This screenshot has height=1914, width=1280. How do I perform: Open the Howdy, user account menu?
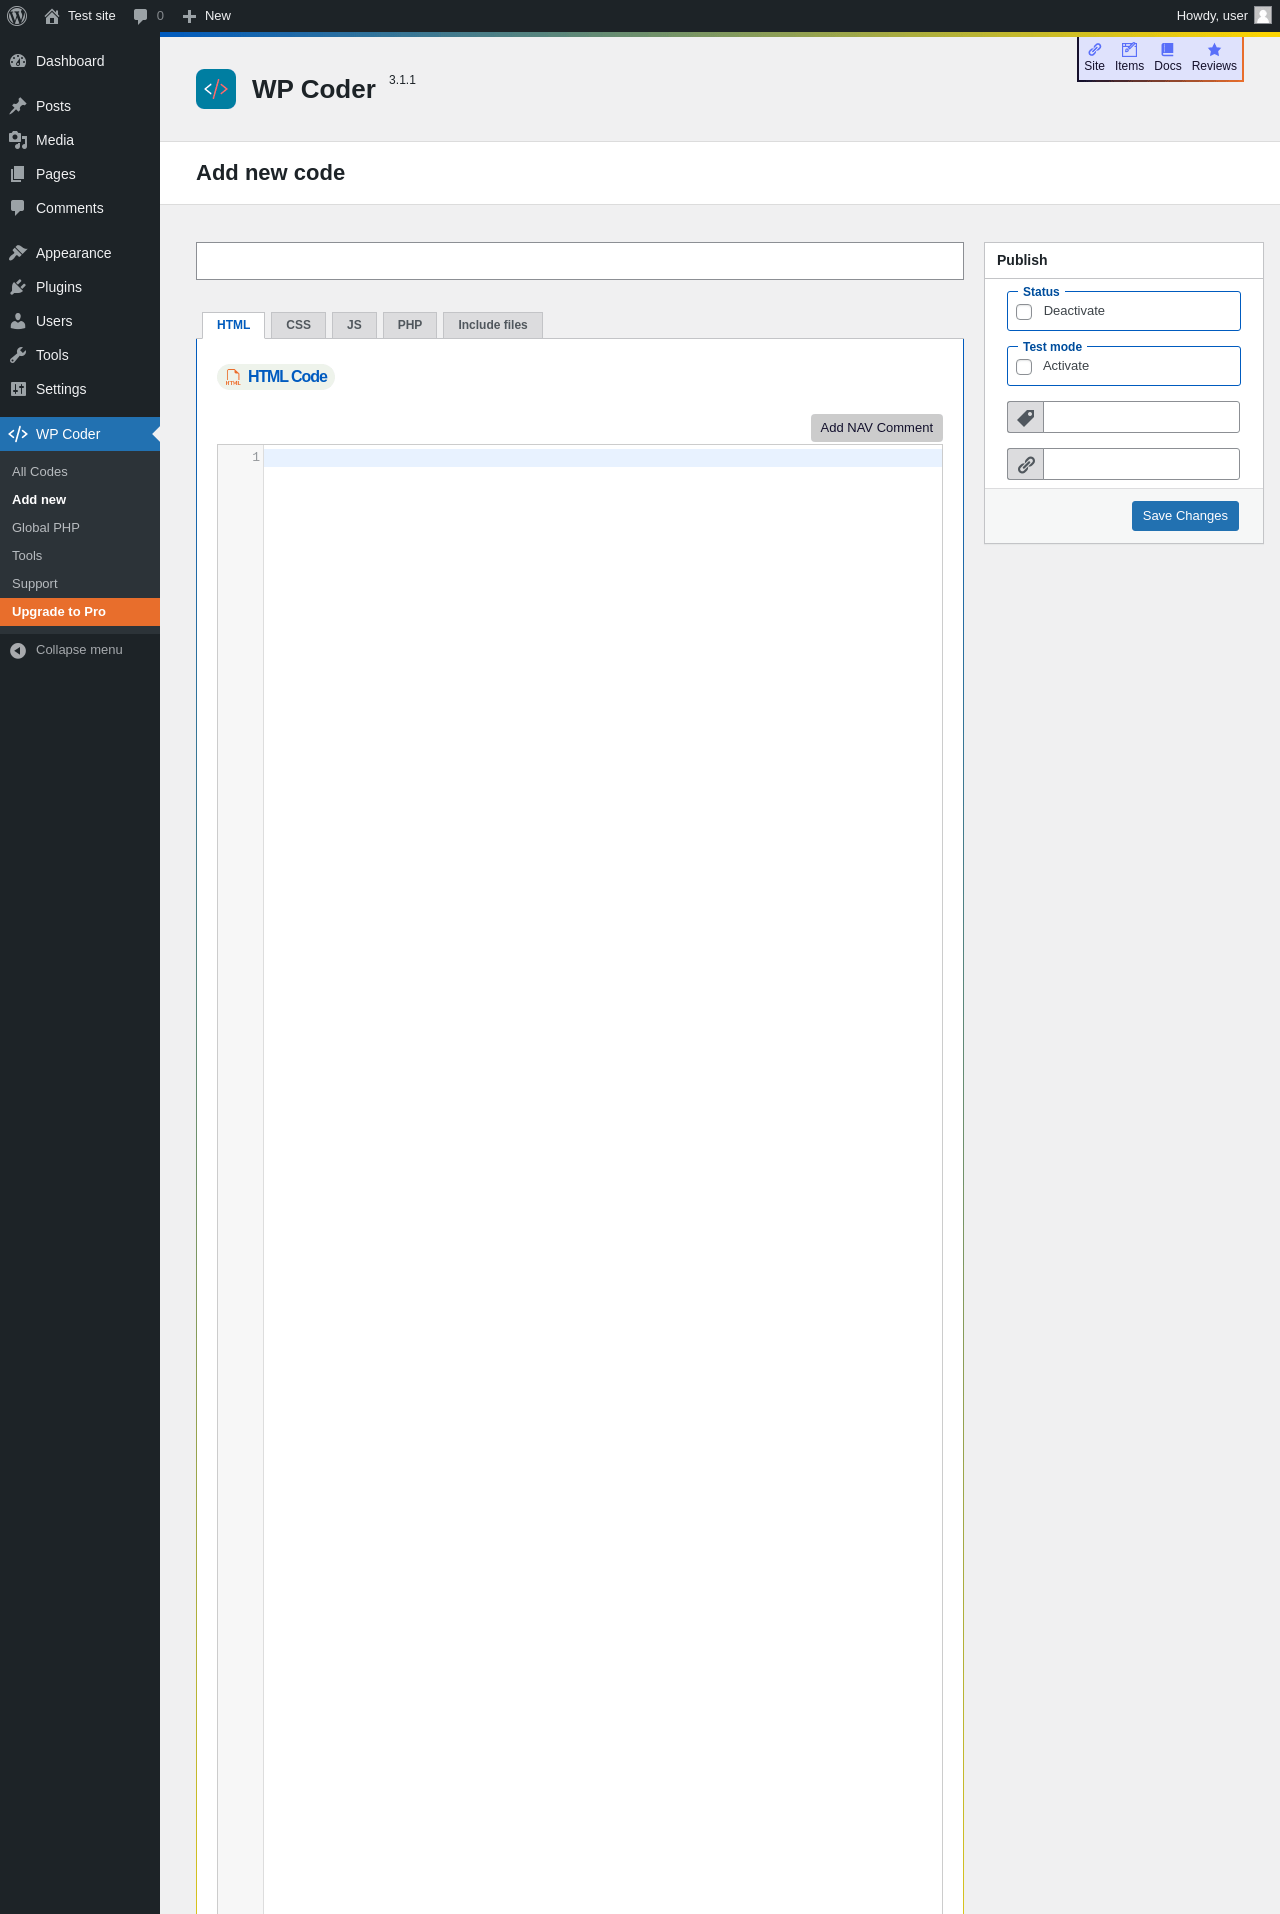click(1223, 16)
